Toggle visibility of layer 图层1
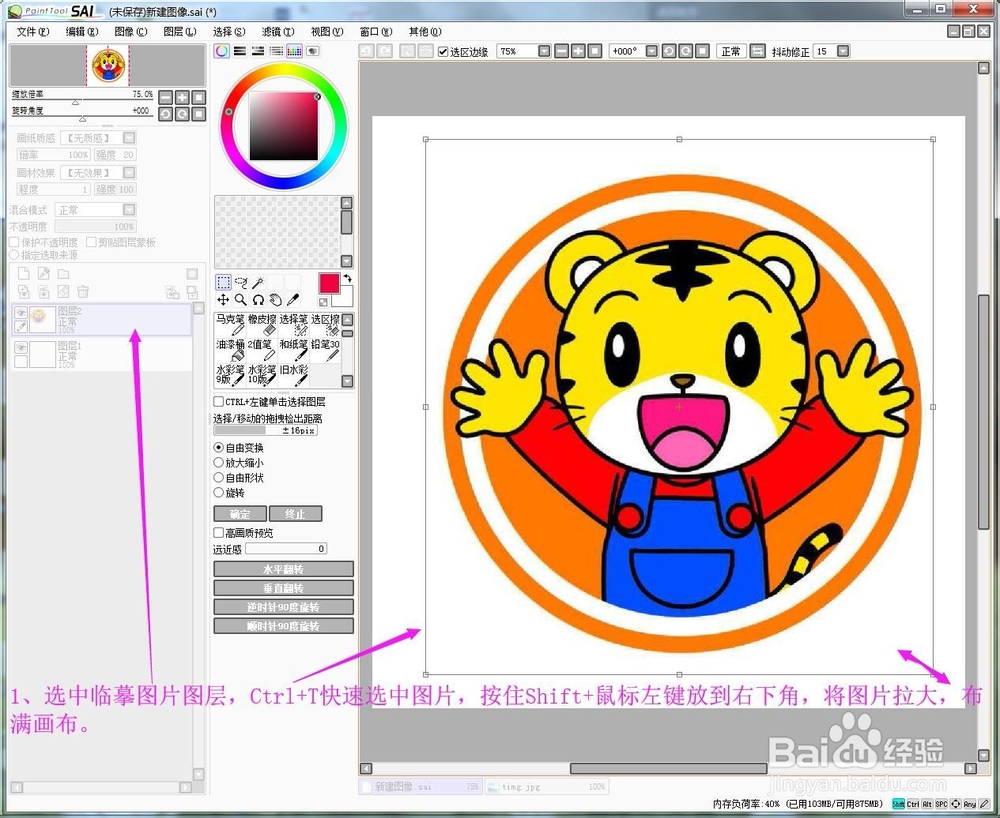1000x818 pixels. click(21, 347)
